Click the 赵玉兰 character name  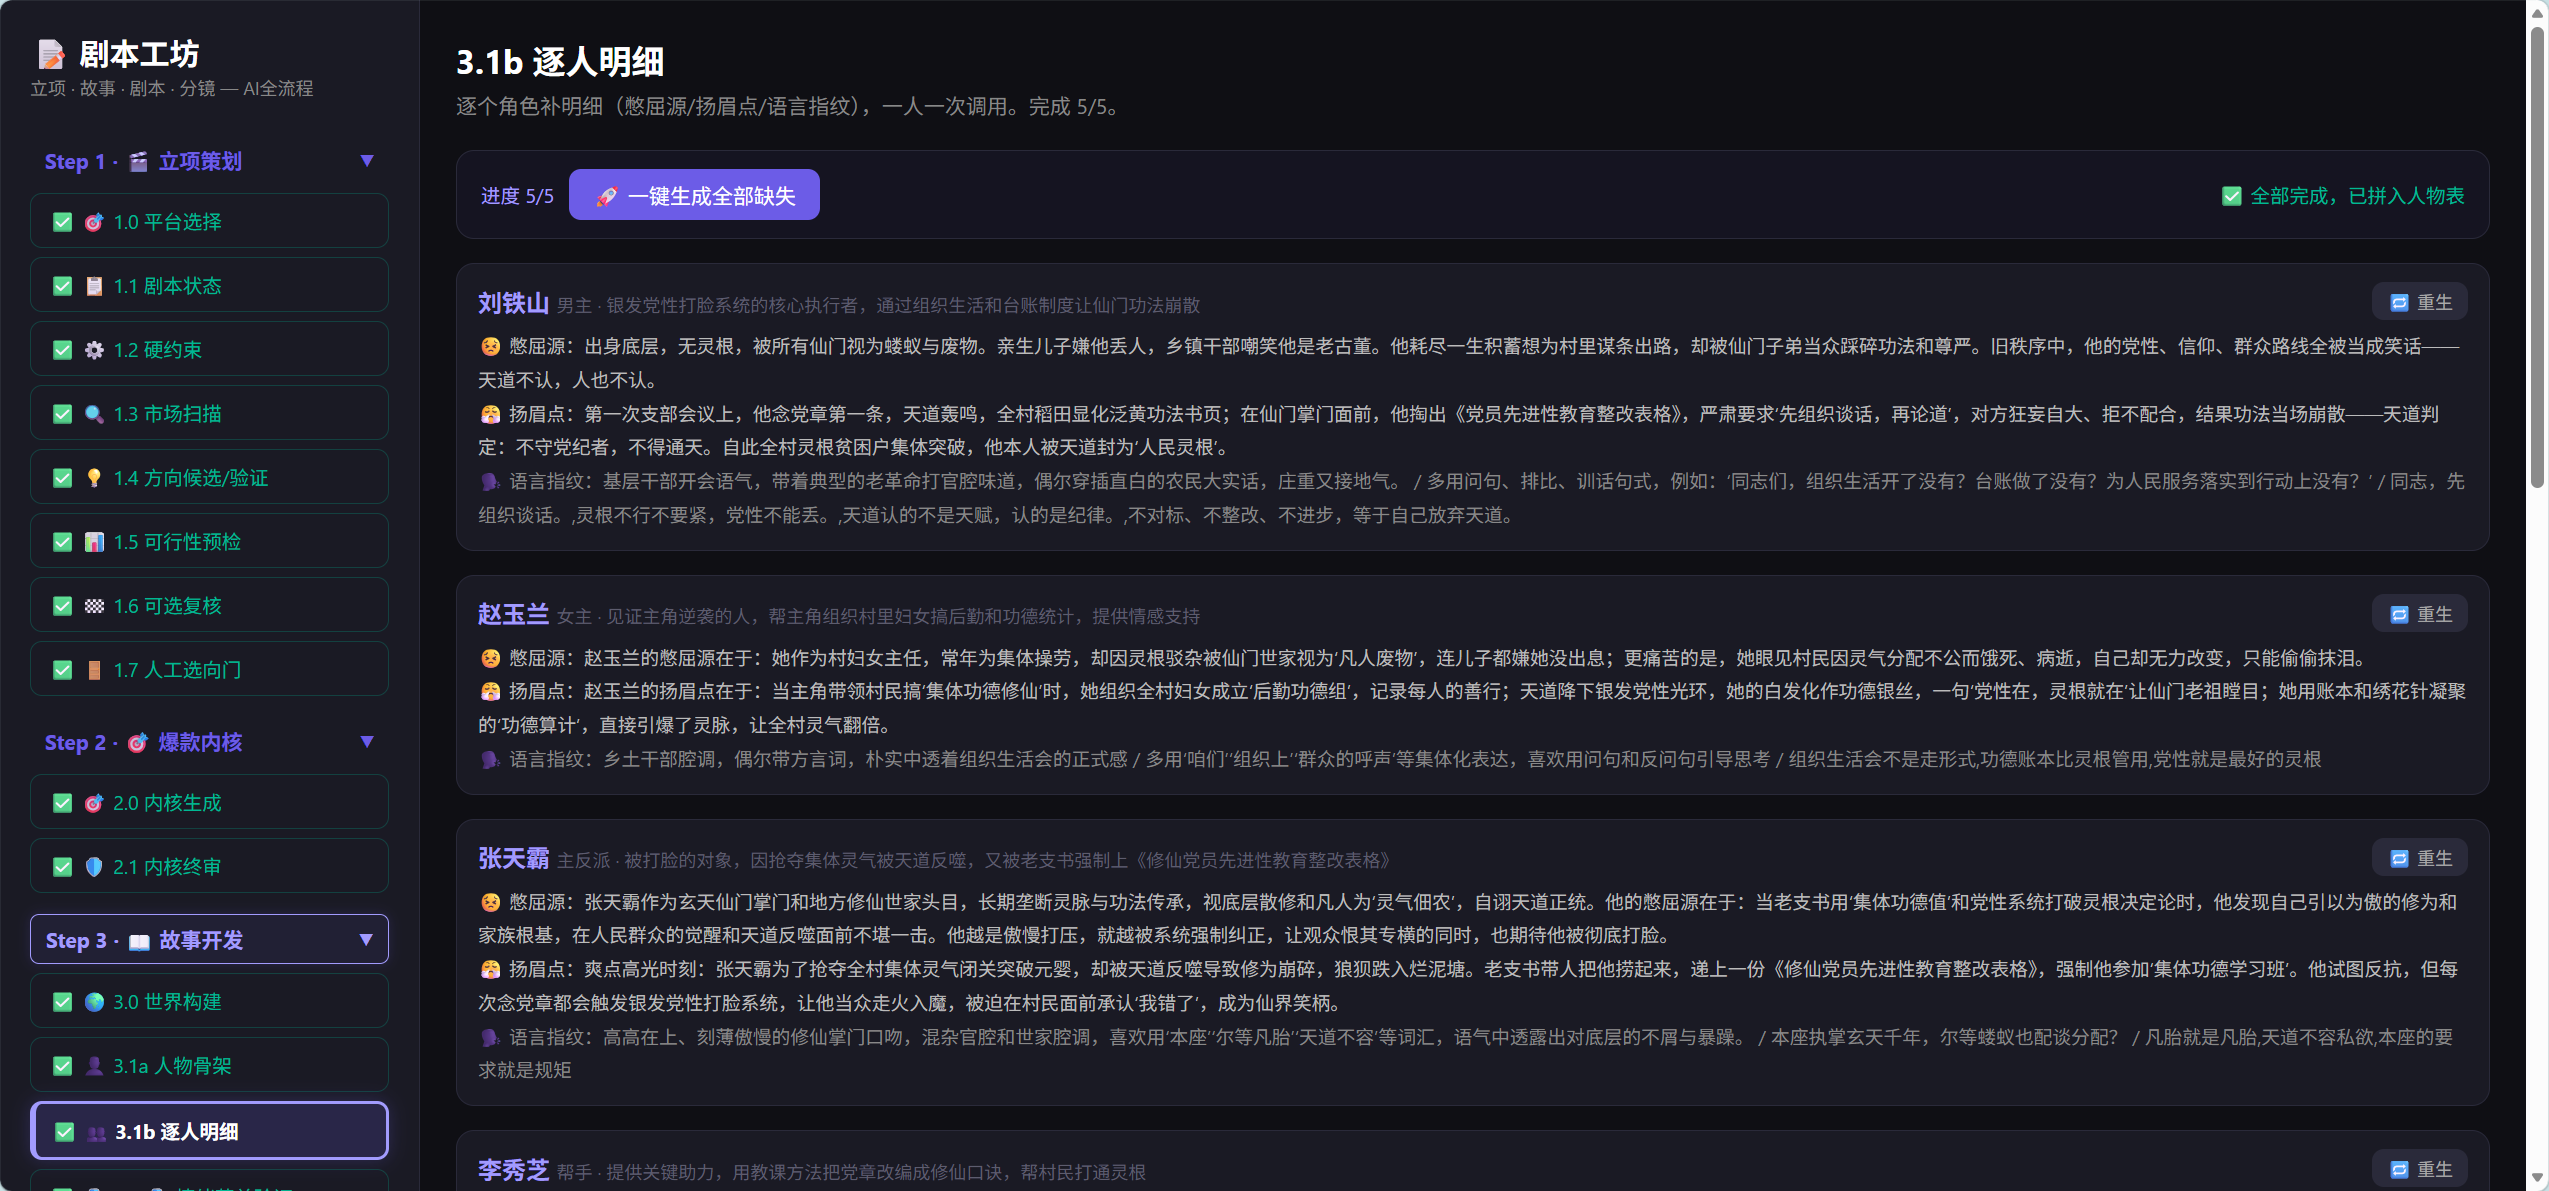[513, 614]
